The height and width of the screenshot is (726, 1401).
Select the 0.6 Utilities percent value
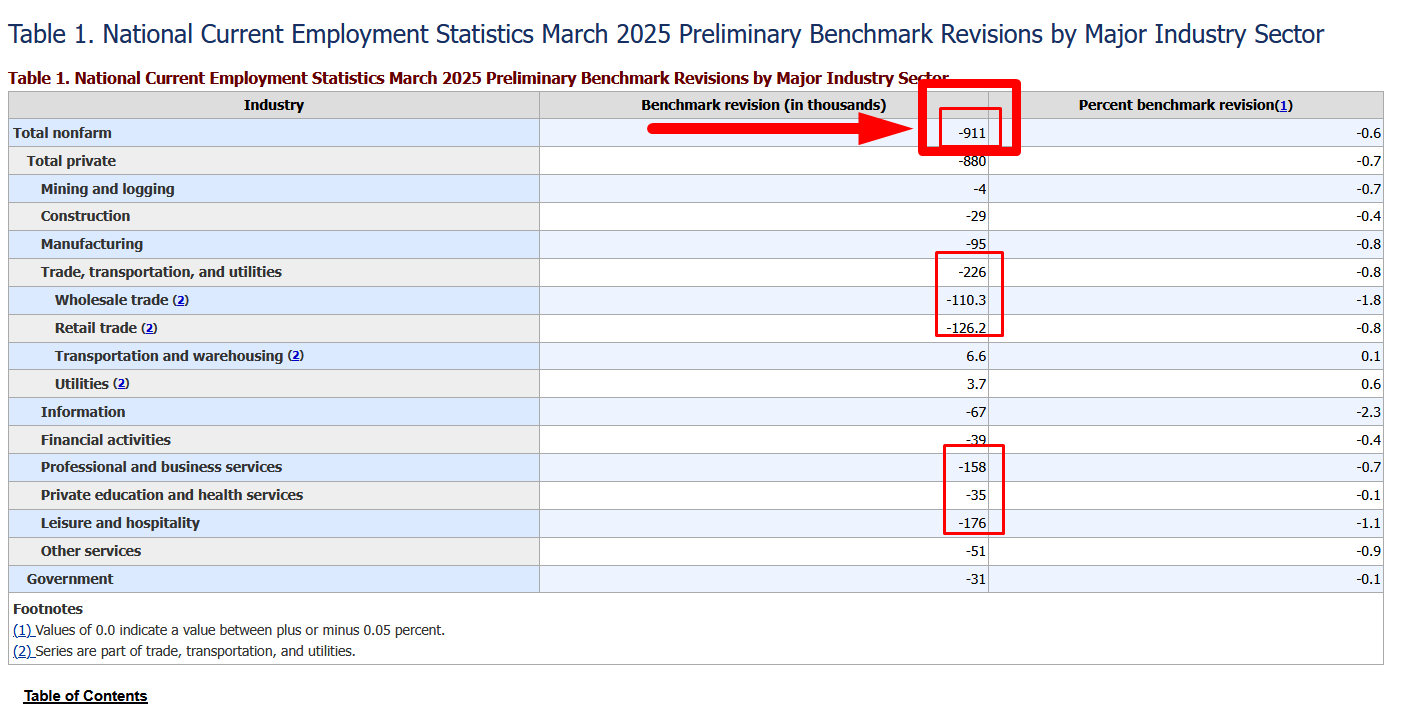(x=1371, y=384)
